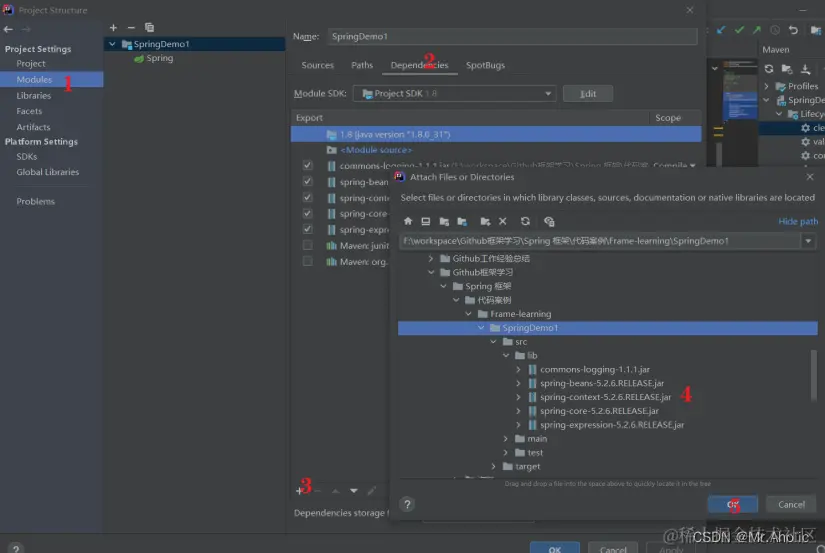Expand the target folder
Image resolution: width=825 pixels, height=553 pixels.
point(494,466)
